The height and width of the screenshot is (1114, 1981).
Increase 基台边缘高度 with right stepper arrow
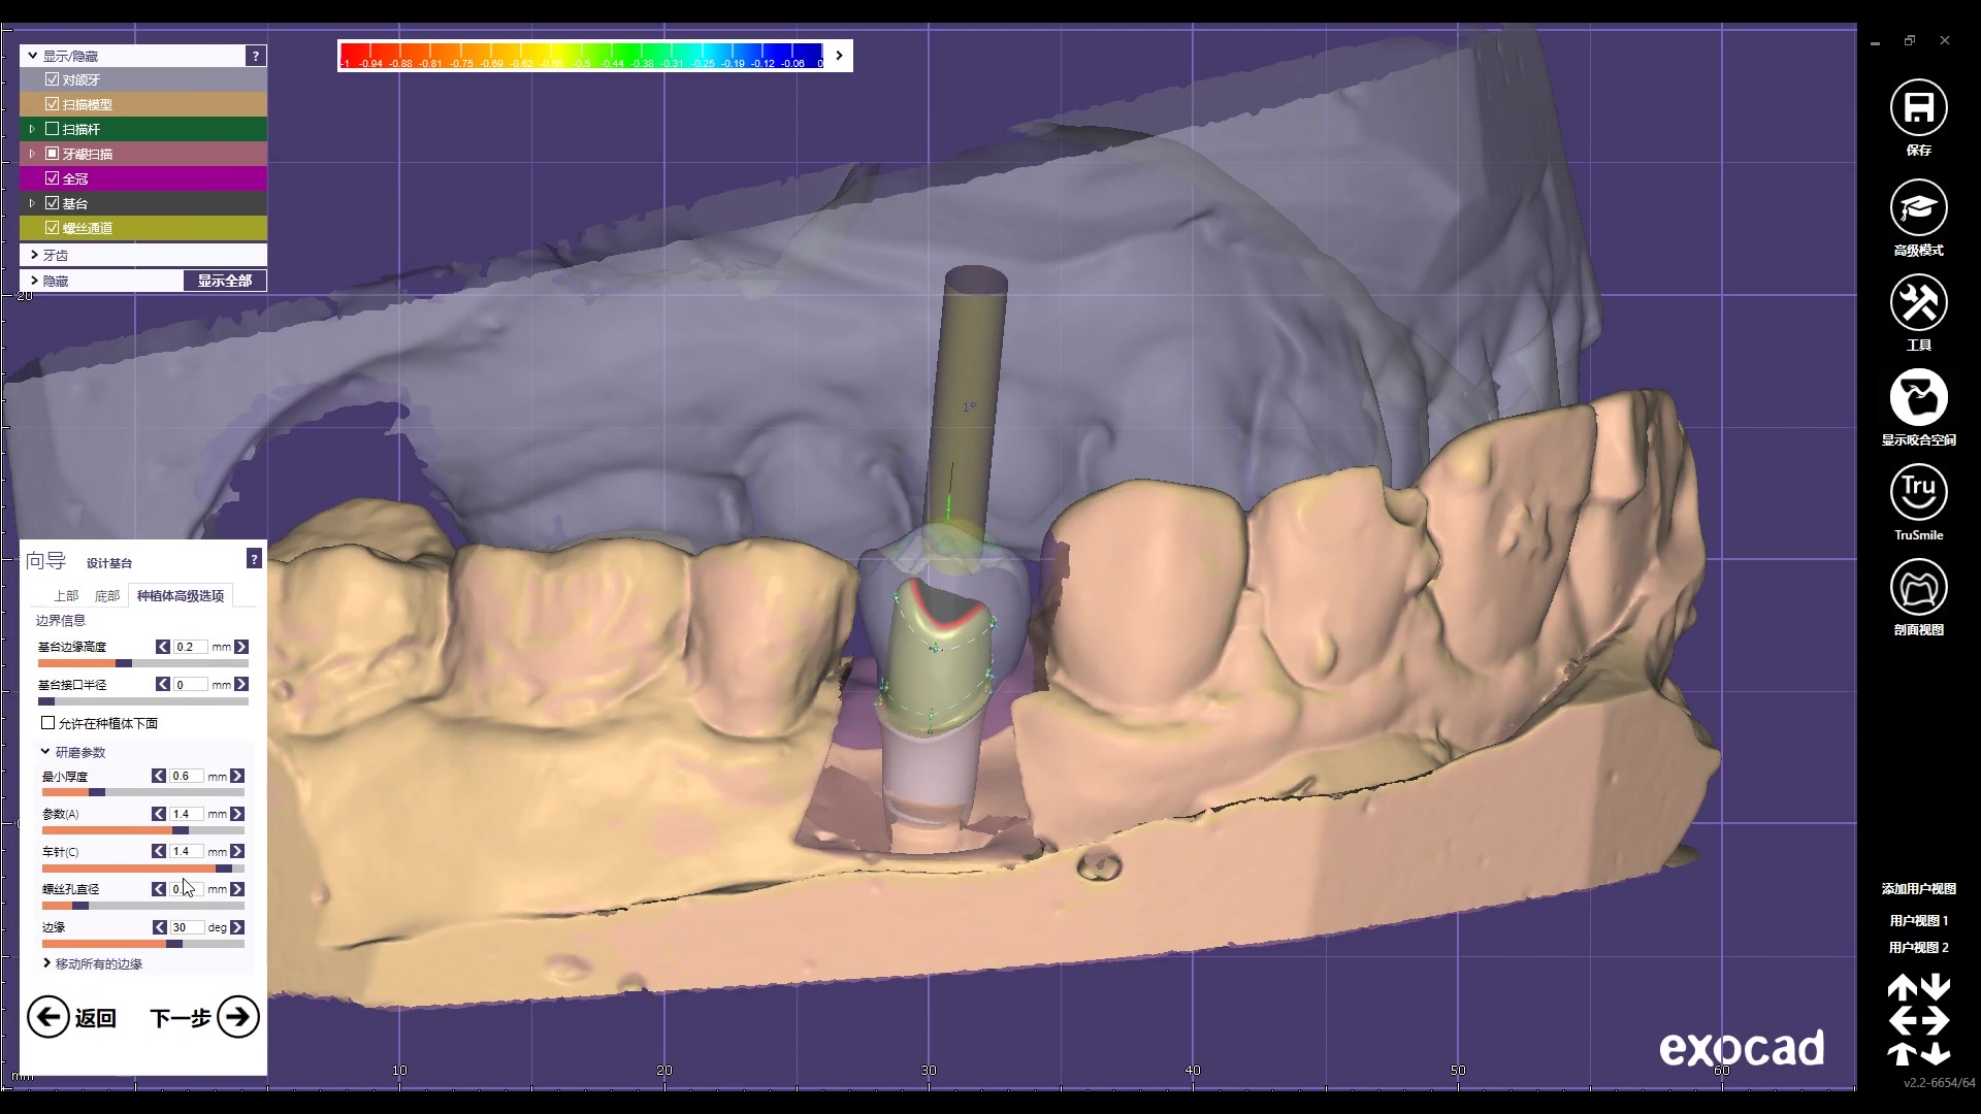pyautogui.click(x=242, y=647)
